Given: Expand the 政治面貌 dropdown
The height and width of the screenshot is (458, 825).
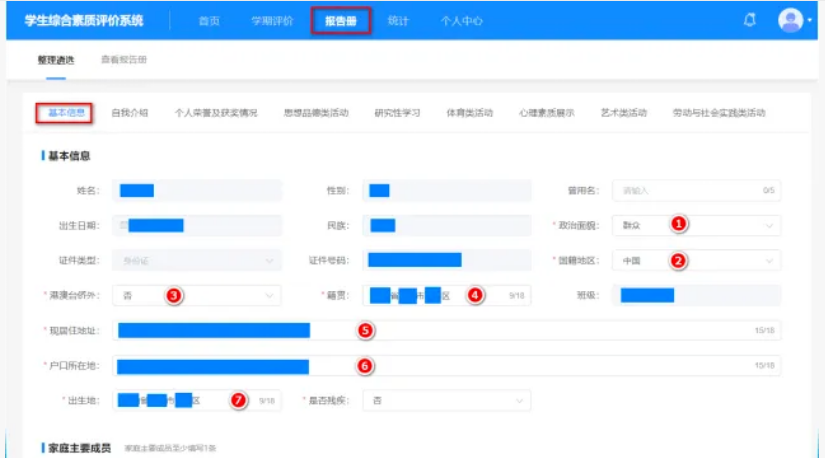Looking at the screenshot, I should coord(768,226).
